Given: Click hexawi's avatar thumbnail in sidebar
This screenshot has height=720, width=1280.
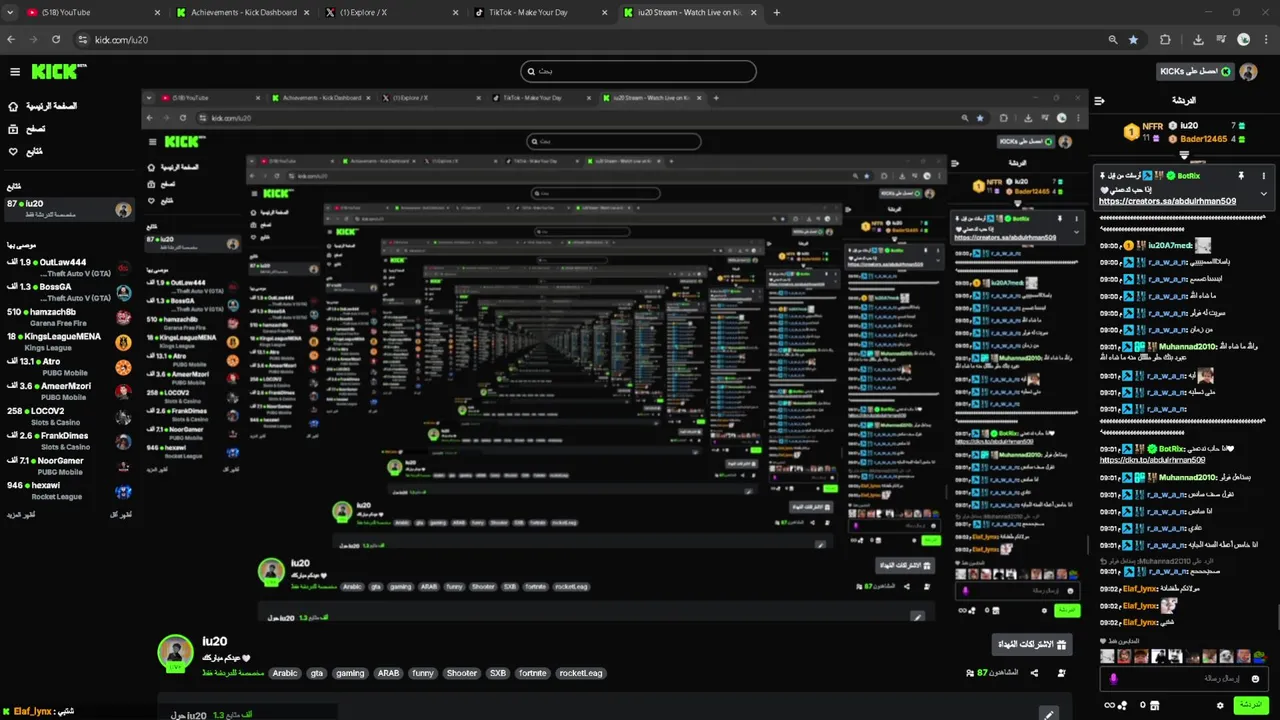Looking at the screenshot, I should (123, 491).
